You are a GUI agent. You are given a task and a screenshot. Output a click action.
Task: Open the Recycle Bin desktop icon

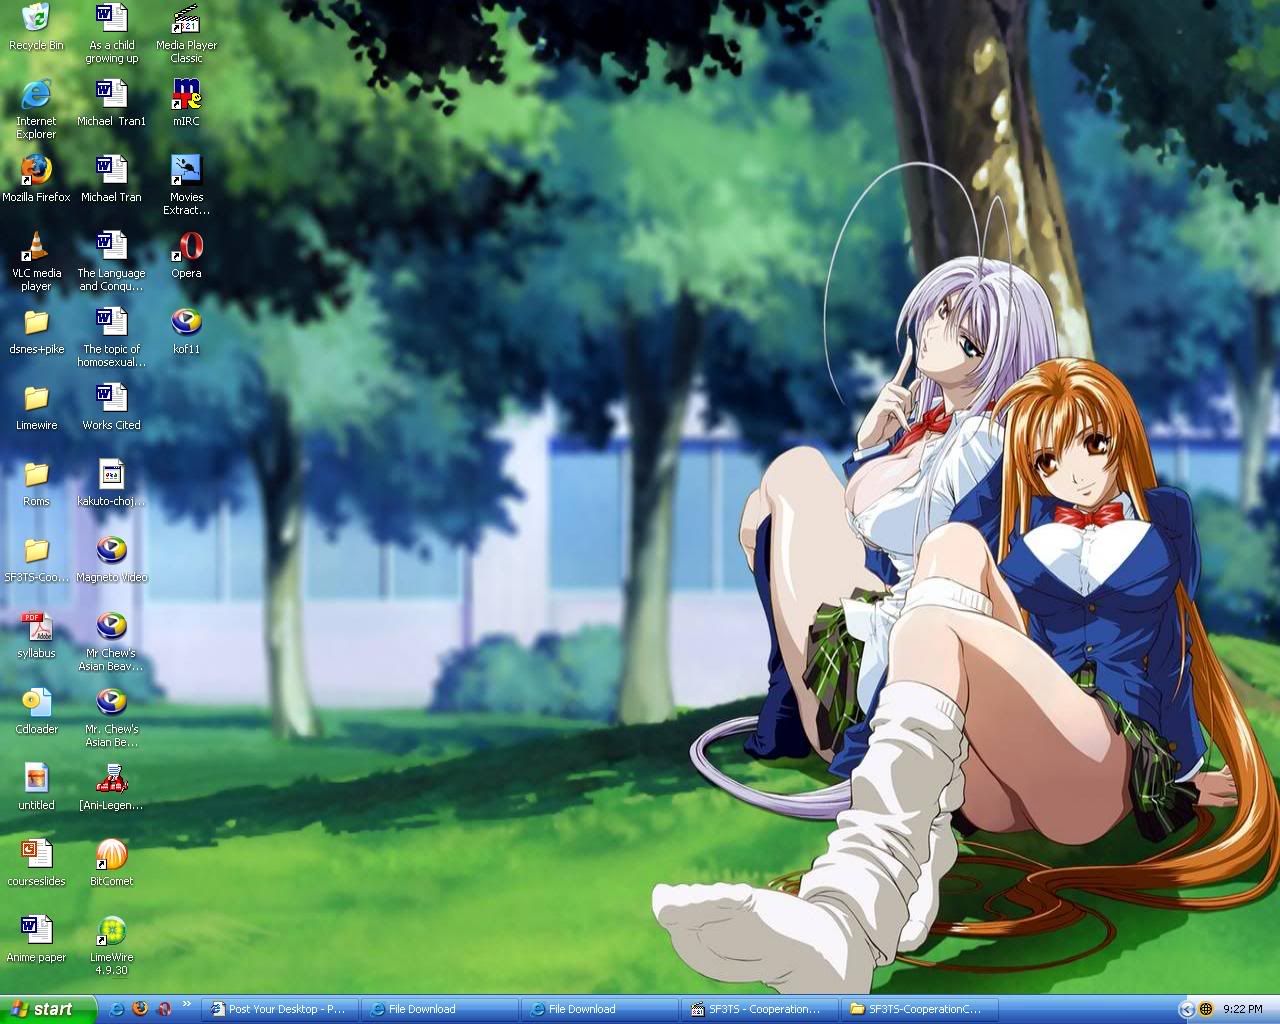coord(36,27)
